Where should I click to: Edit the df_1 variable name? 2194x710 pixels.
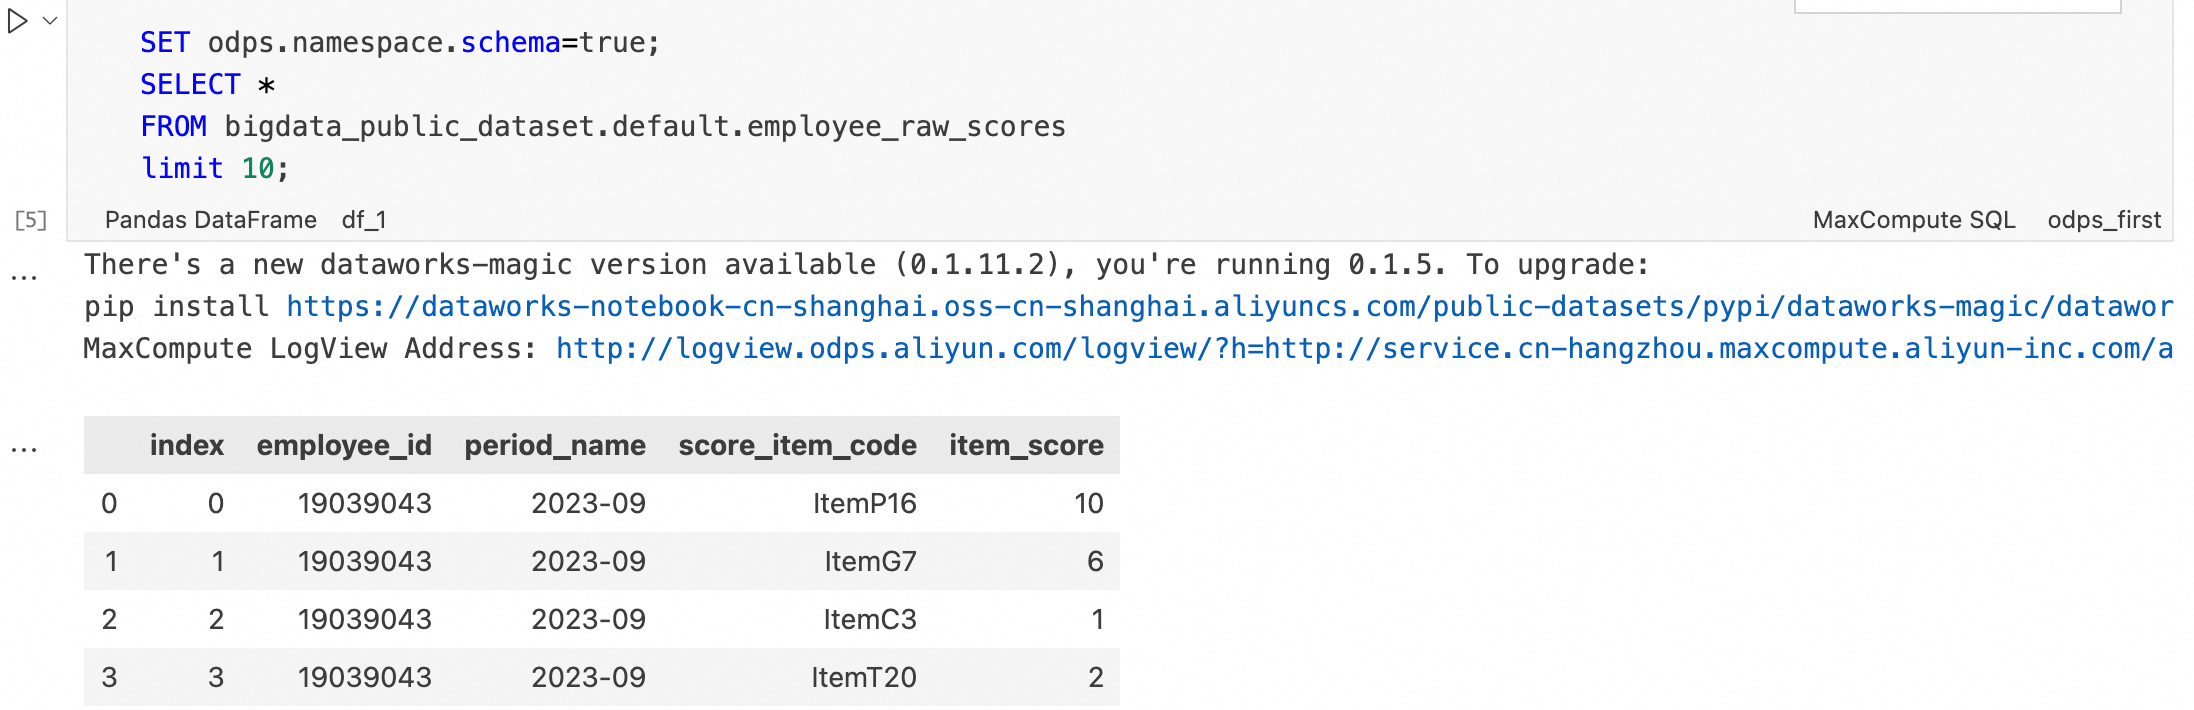(364, 220)
